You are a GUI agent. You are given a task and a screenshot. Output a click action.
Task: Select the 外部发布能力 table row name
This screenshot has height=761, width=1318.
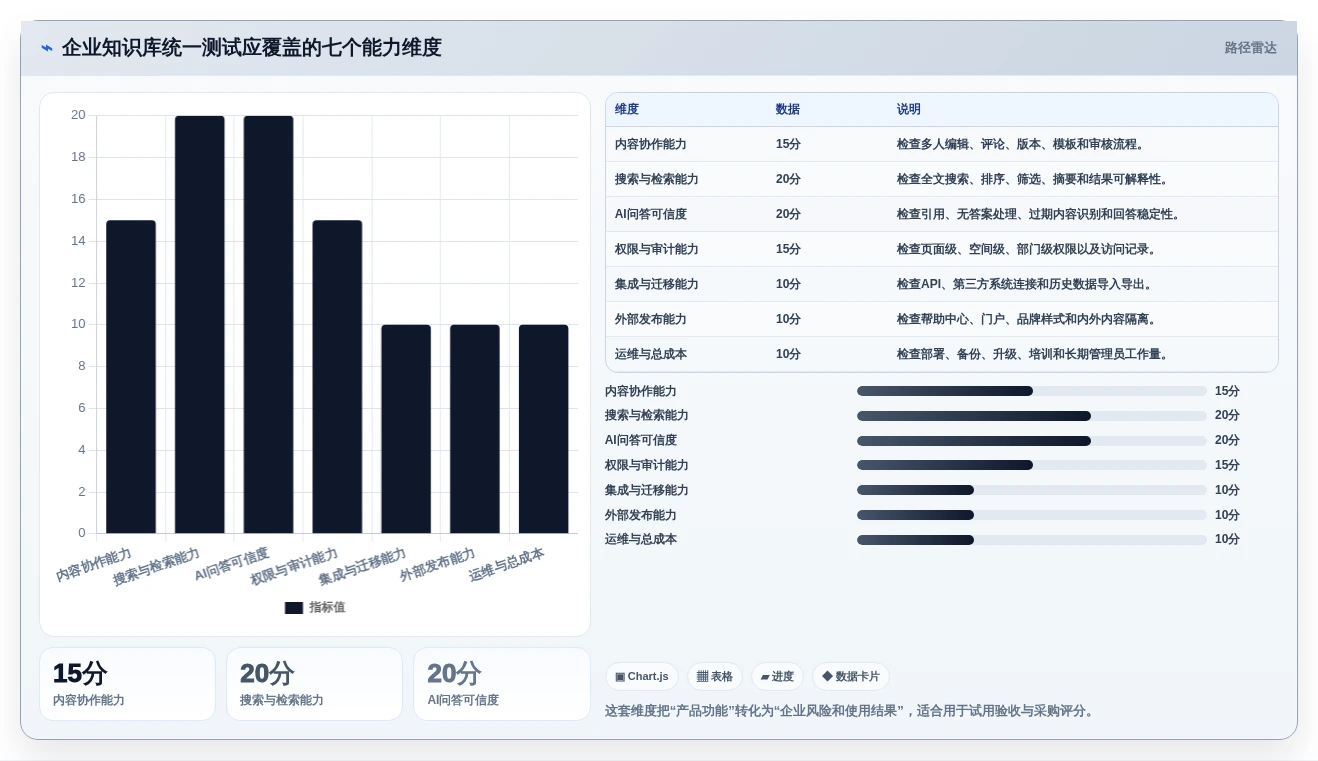[x=651, y=319]
